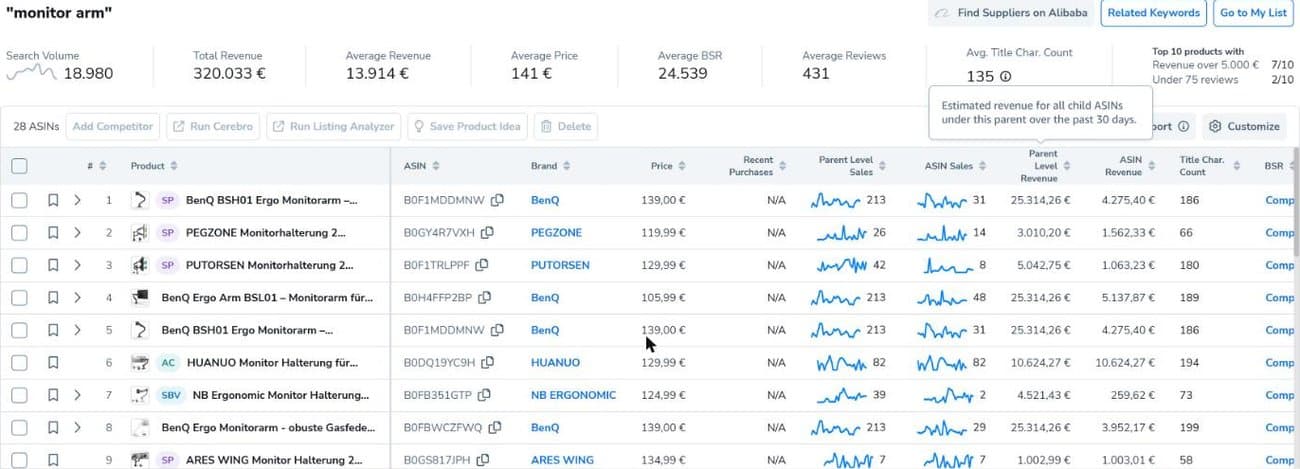View the Search Volume trend sparkline
The height and width of the screenshot is (469, 1300).
tap(31, 72)
